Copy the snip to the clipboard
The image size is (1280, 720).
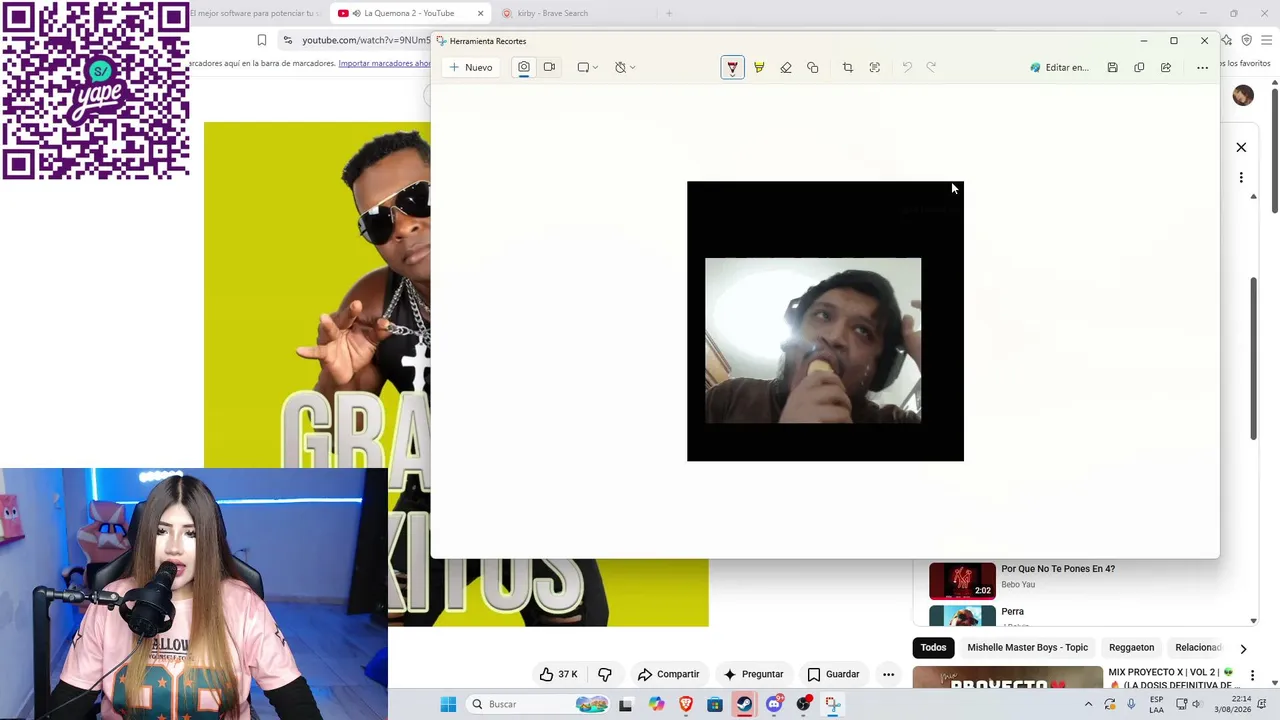(1139, 67)
